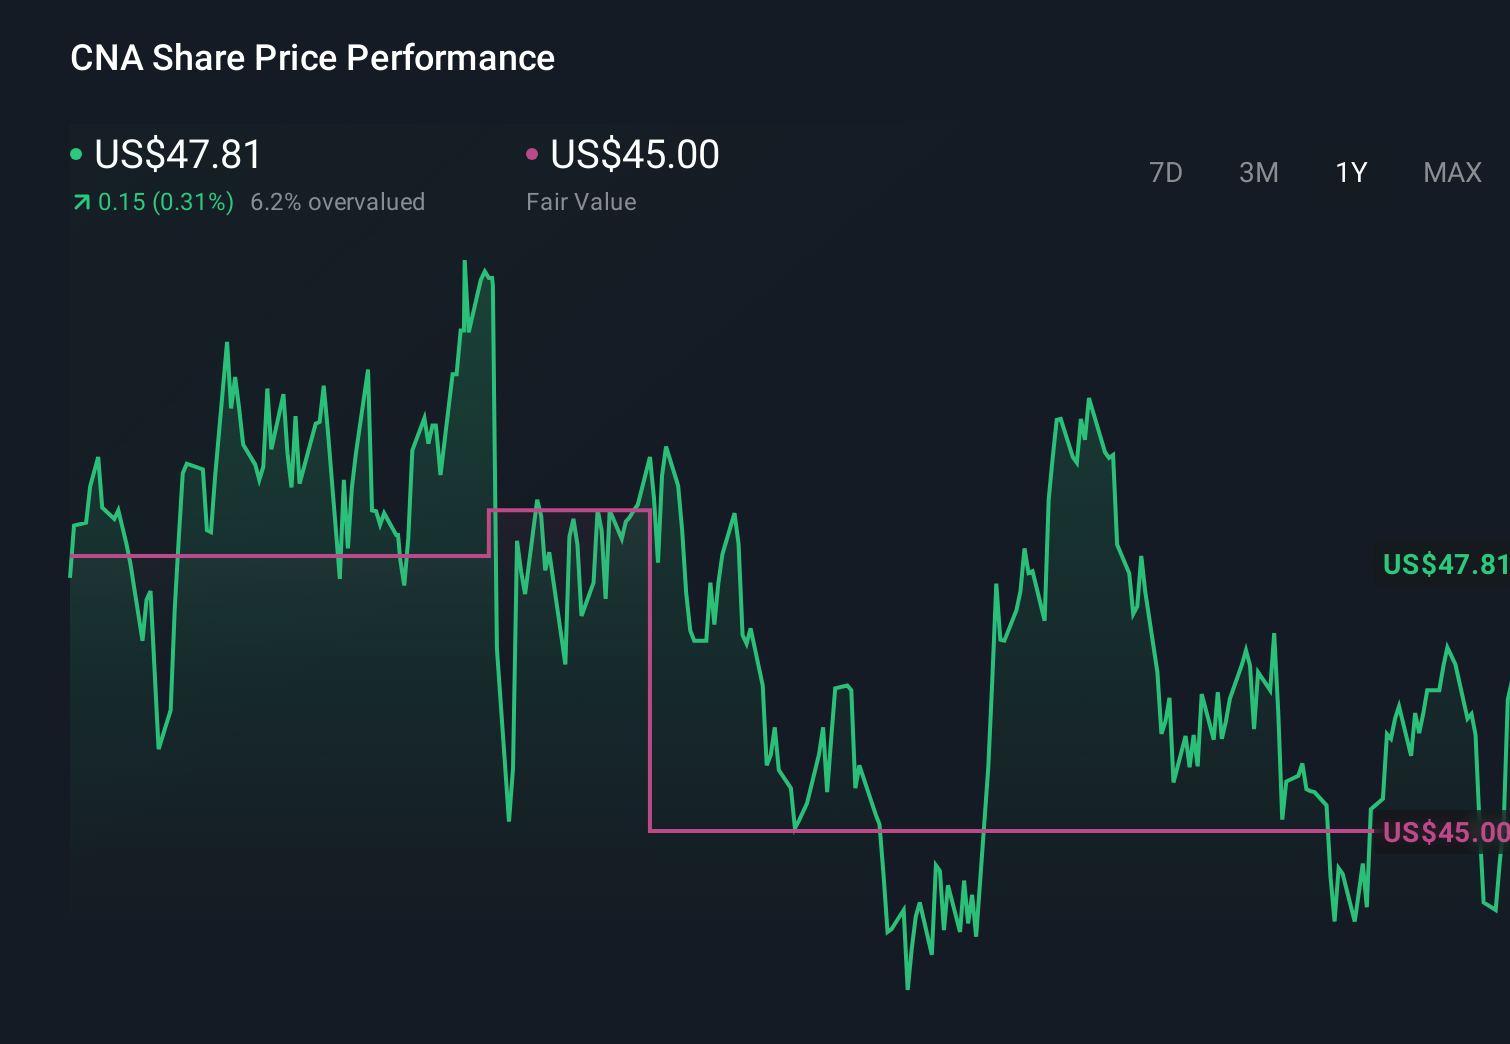Click the US$45.00 fair value heading
The width and height of the screenshot is (1510, 1044).
(634, 153)
